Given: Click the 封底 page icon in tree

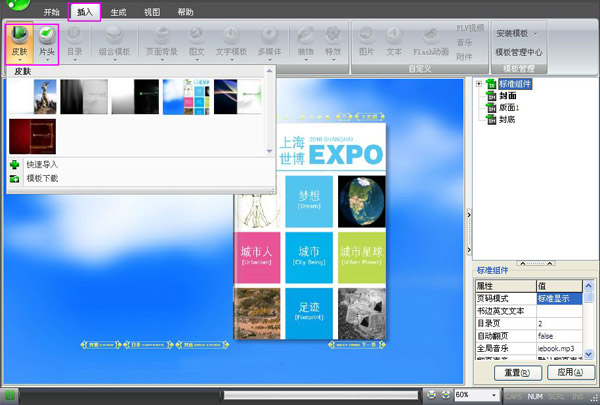Looking at the screenshot, I should click(x=491, y=120).
